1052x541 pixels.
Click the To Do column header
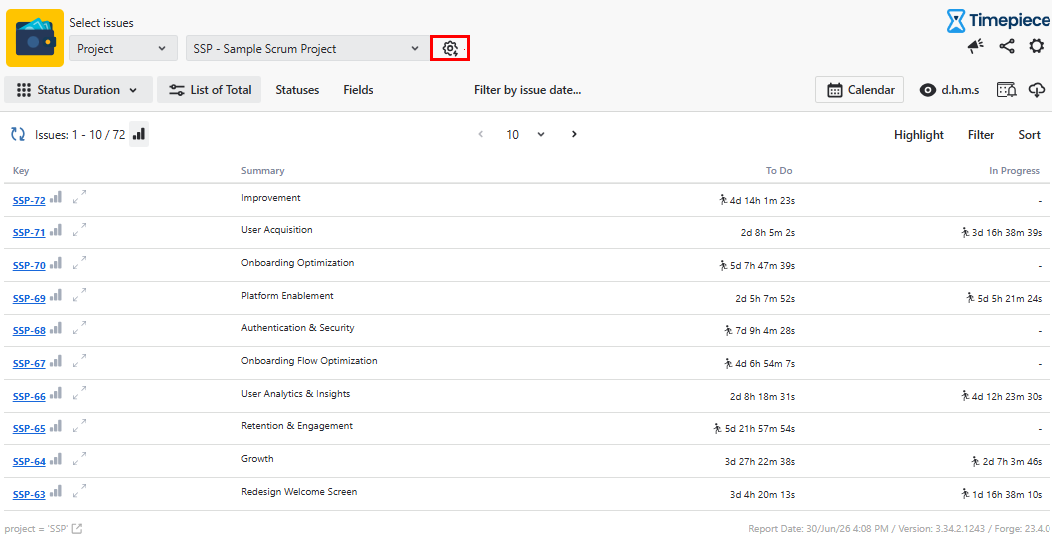pos(779,171)
